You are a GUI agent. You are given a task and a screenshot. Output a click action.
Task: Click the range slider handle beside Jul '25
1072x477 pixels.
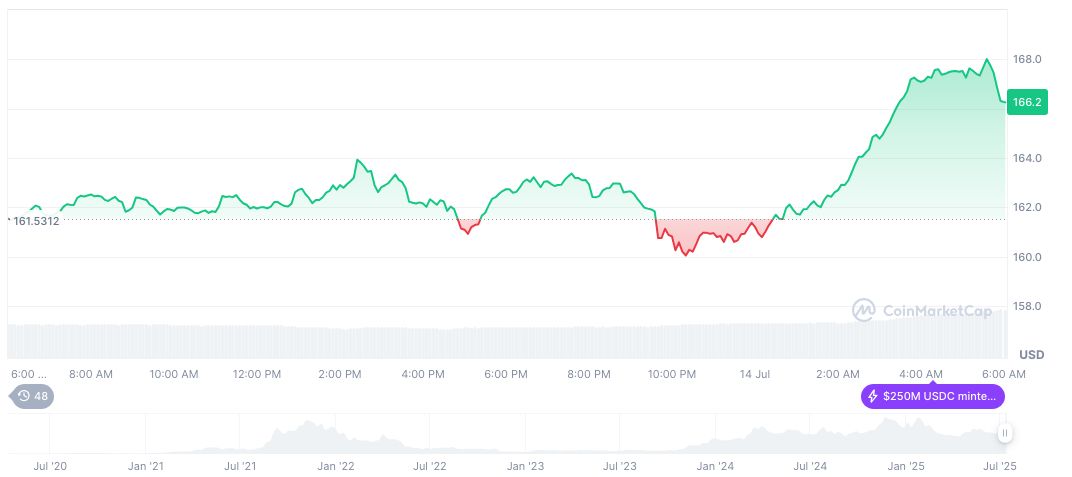(x=1004, y=433)
